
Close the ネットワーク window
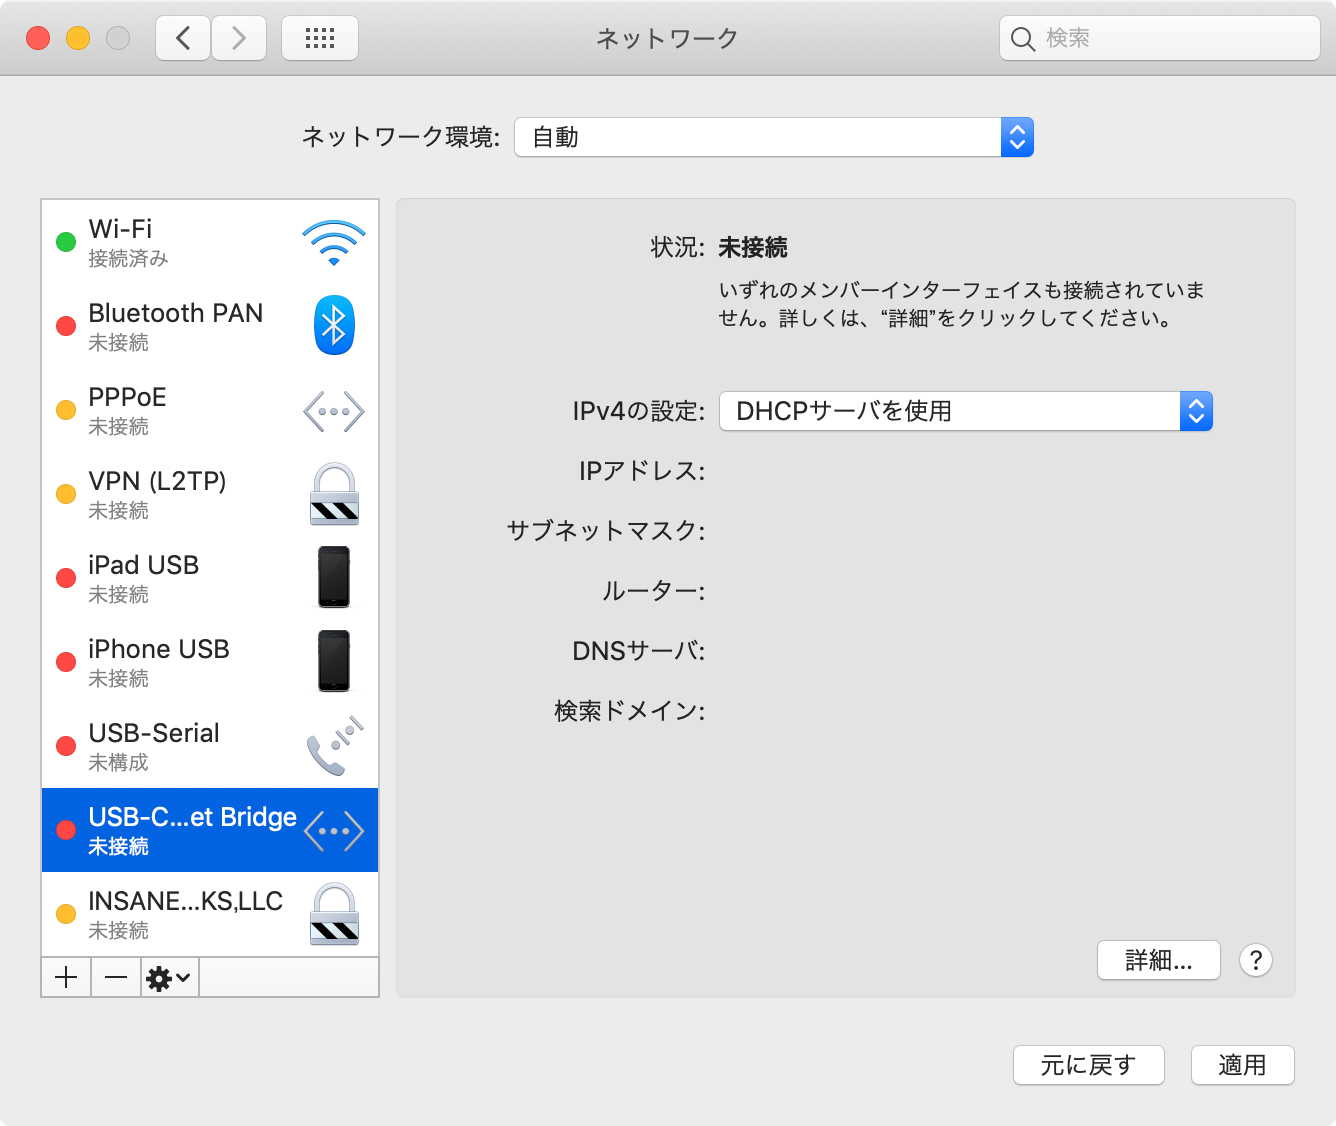point(38,38)
